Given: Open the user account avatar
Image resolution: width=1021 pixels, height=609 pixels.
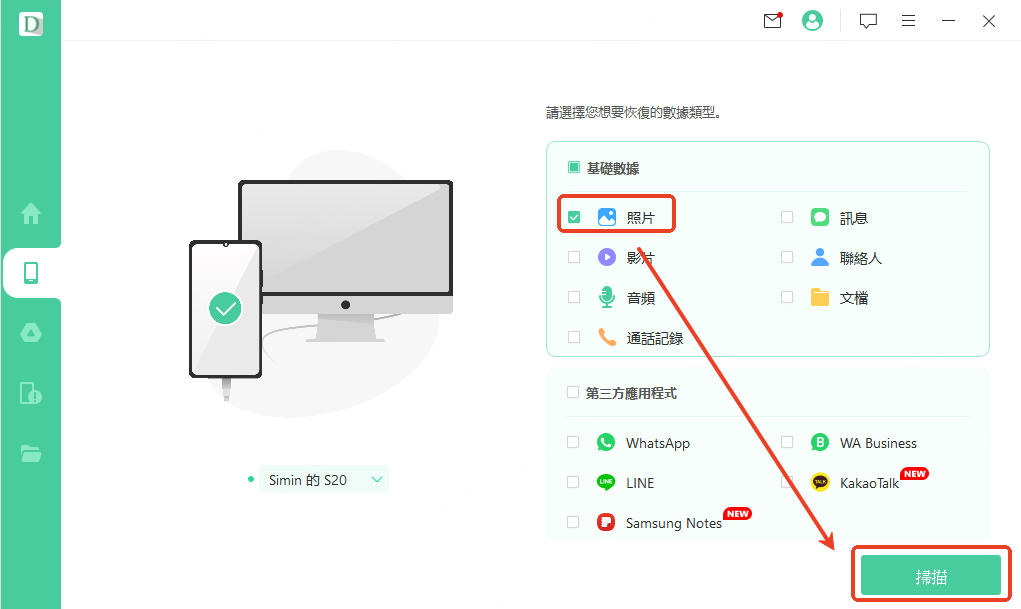Looking at the screenshot, I should click(x=812, y=21).
